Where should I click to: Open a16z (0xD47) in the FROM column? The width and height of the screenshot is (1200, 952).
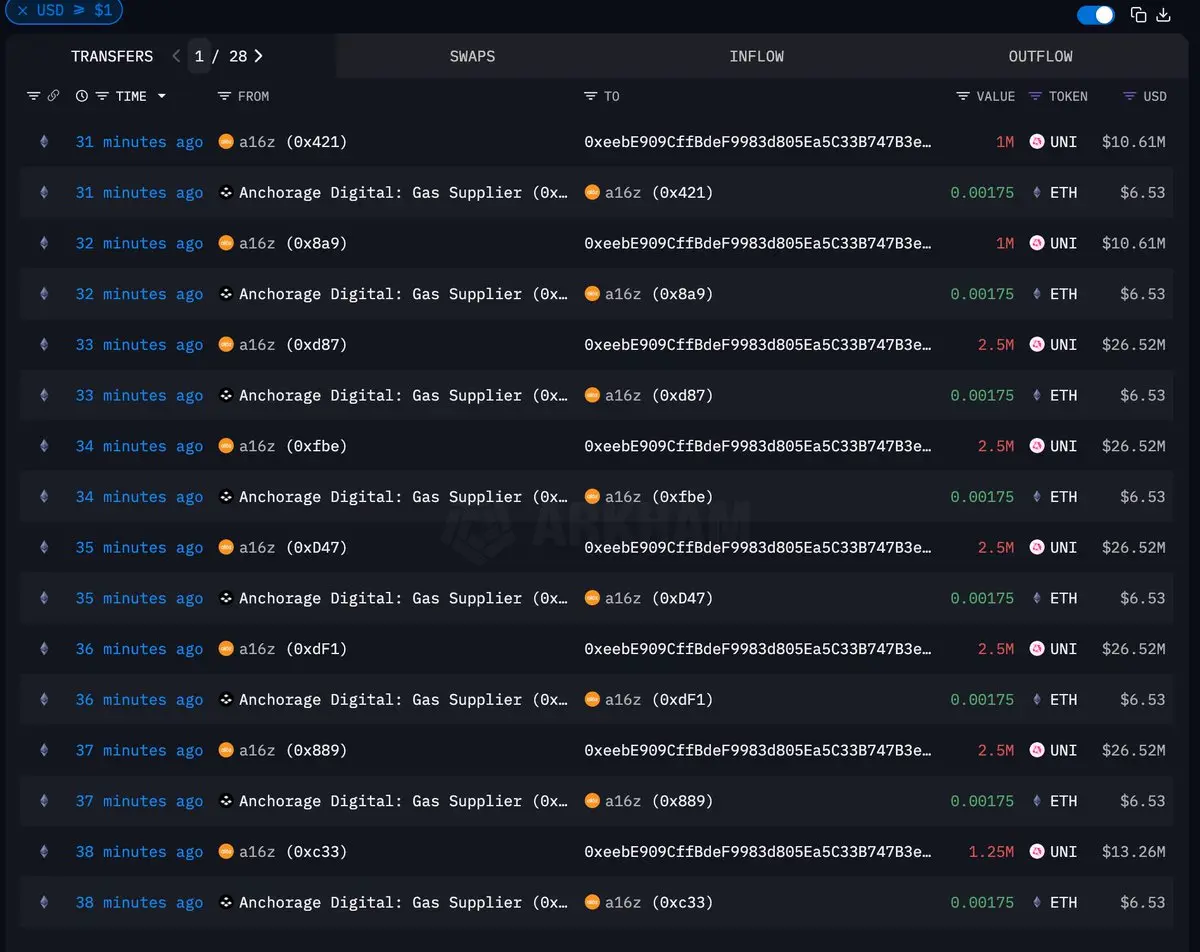(293, 548)
